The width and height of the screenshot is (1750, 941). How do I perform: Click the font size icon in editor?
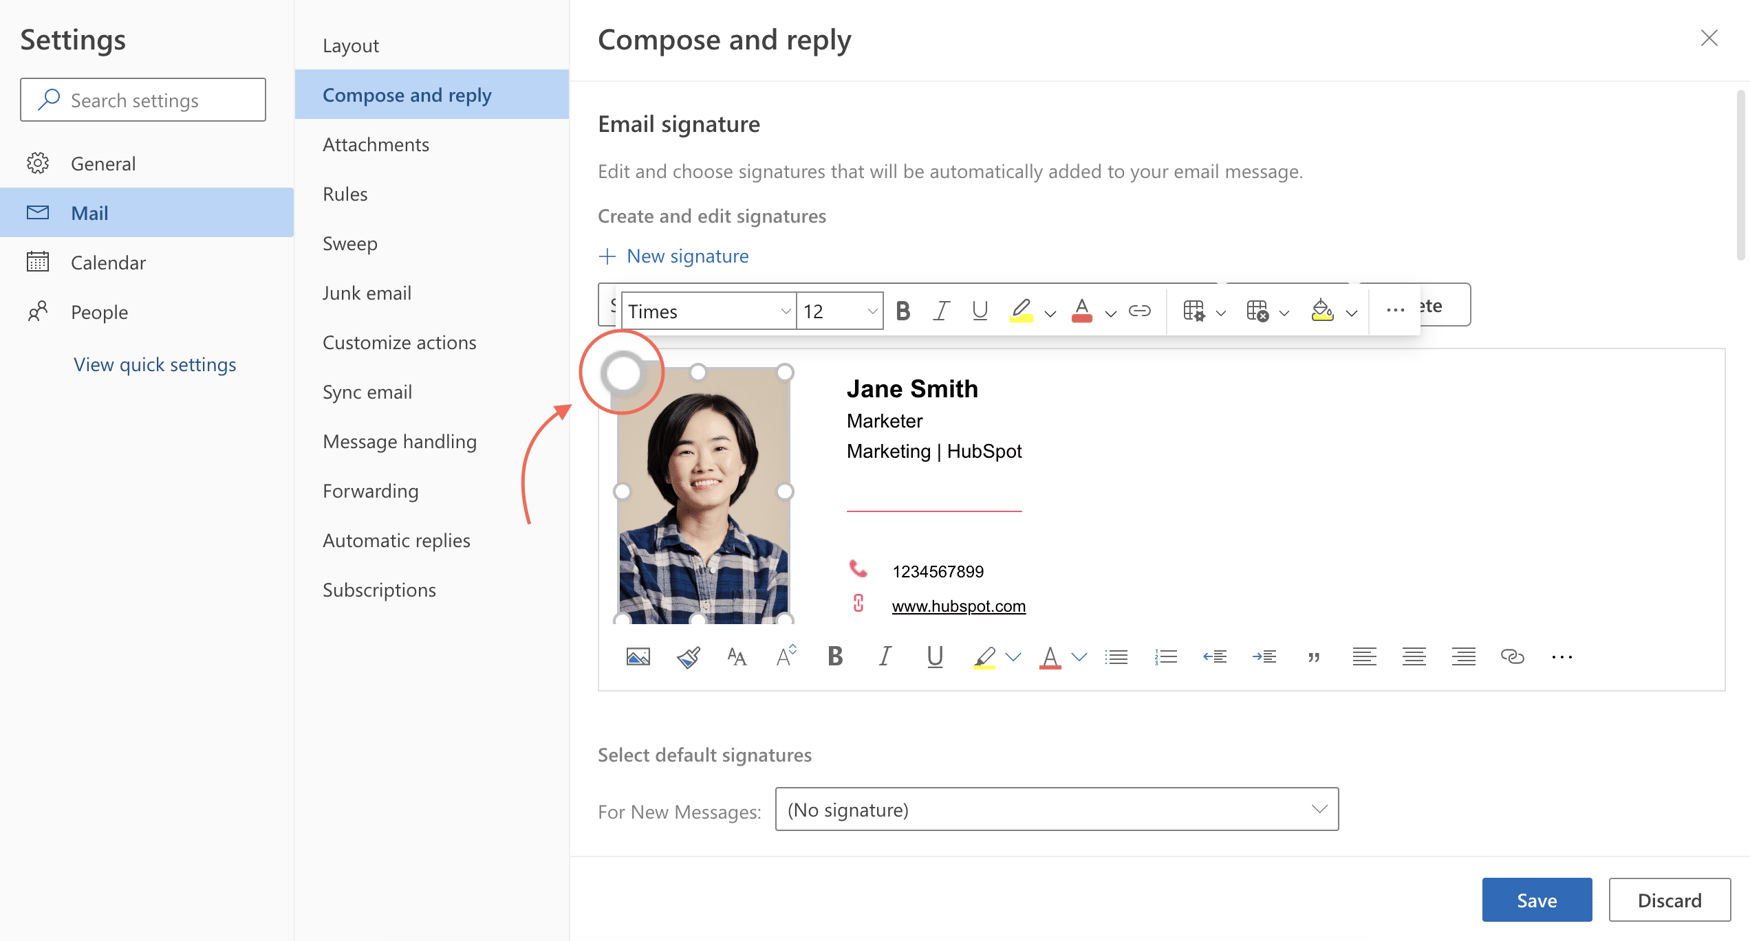[737, 657]
